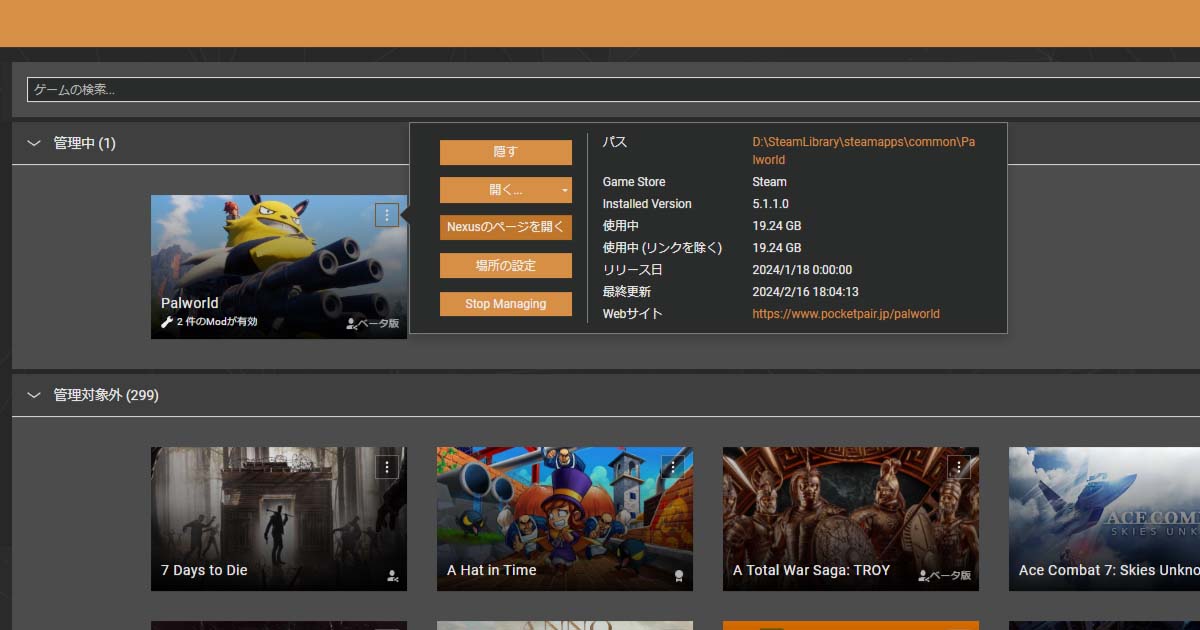Click the beta icon on A Total War Saga: TROY
The width and height of the screenshot is (1200, 630).
tap(924, 576)
